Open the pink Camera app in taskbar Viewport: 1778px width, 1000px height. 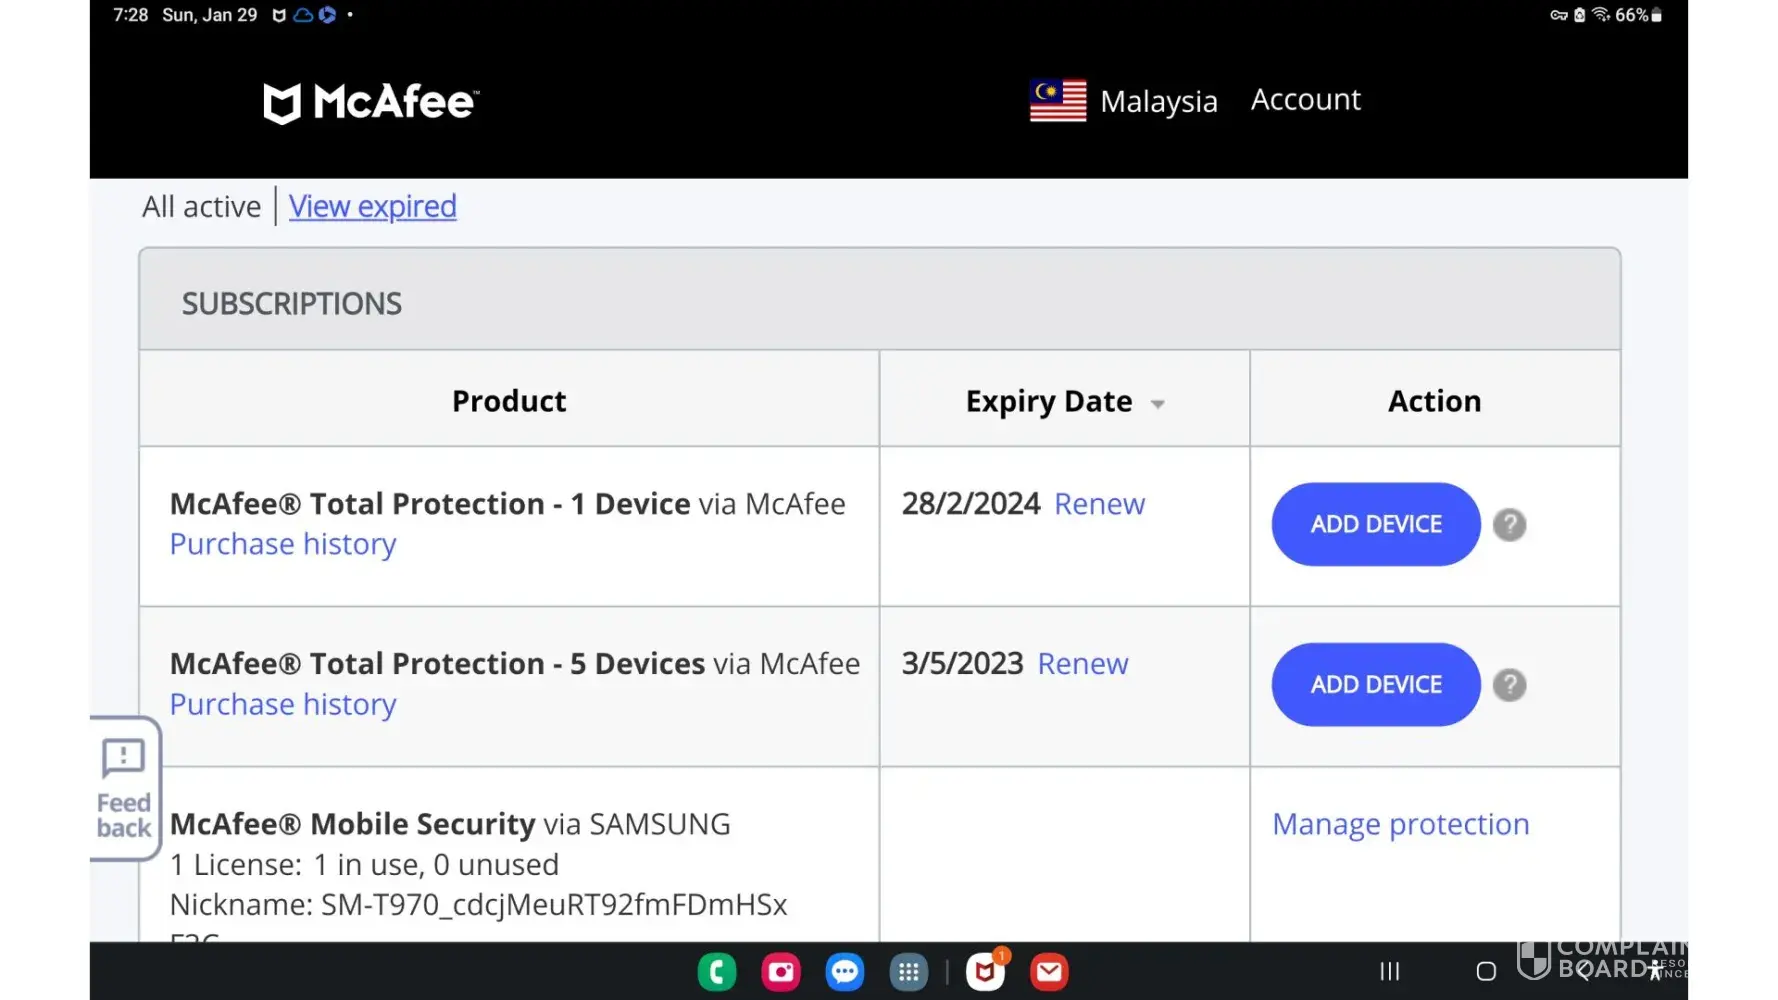point(781,972)
